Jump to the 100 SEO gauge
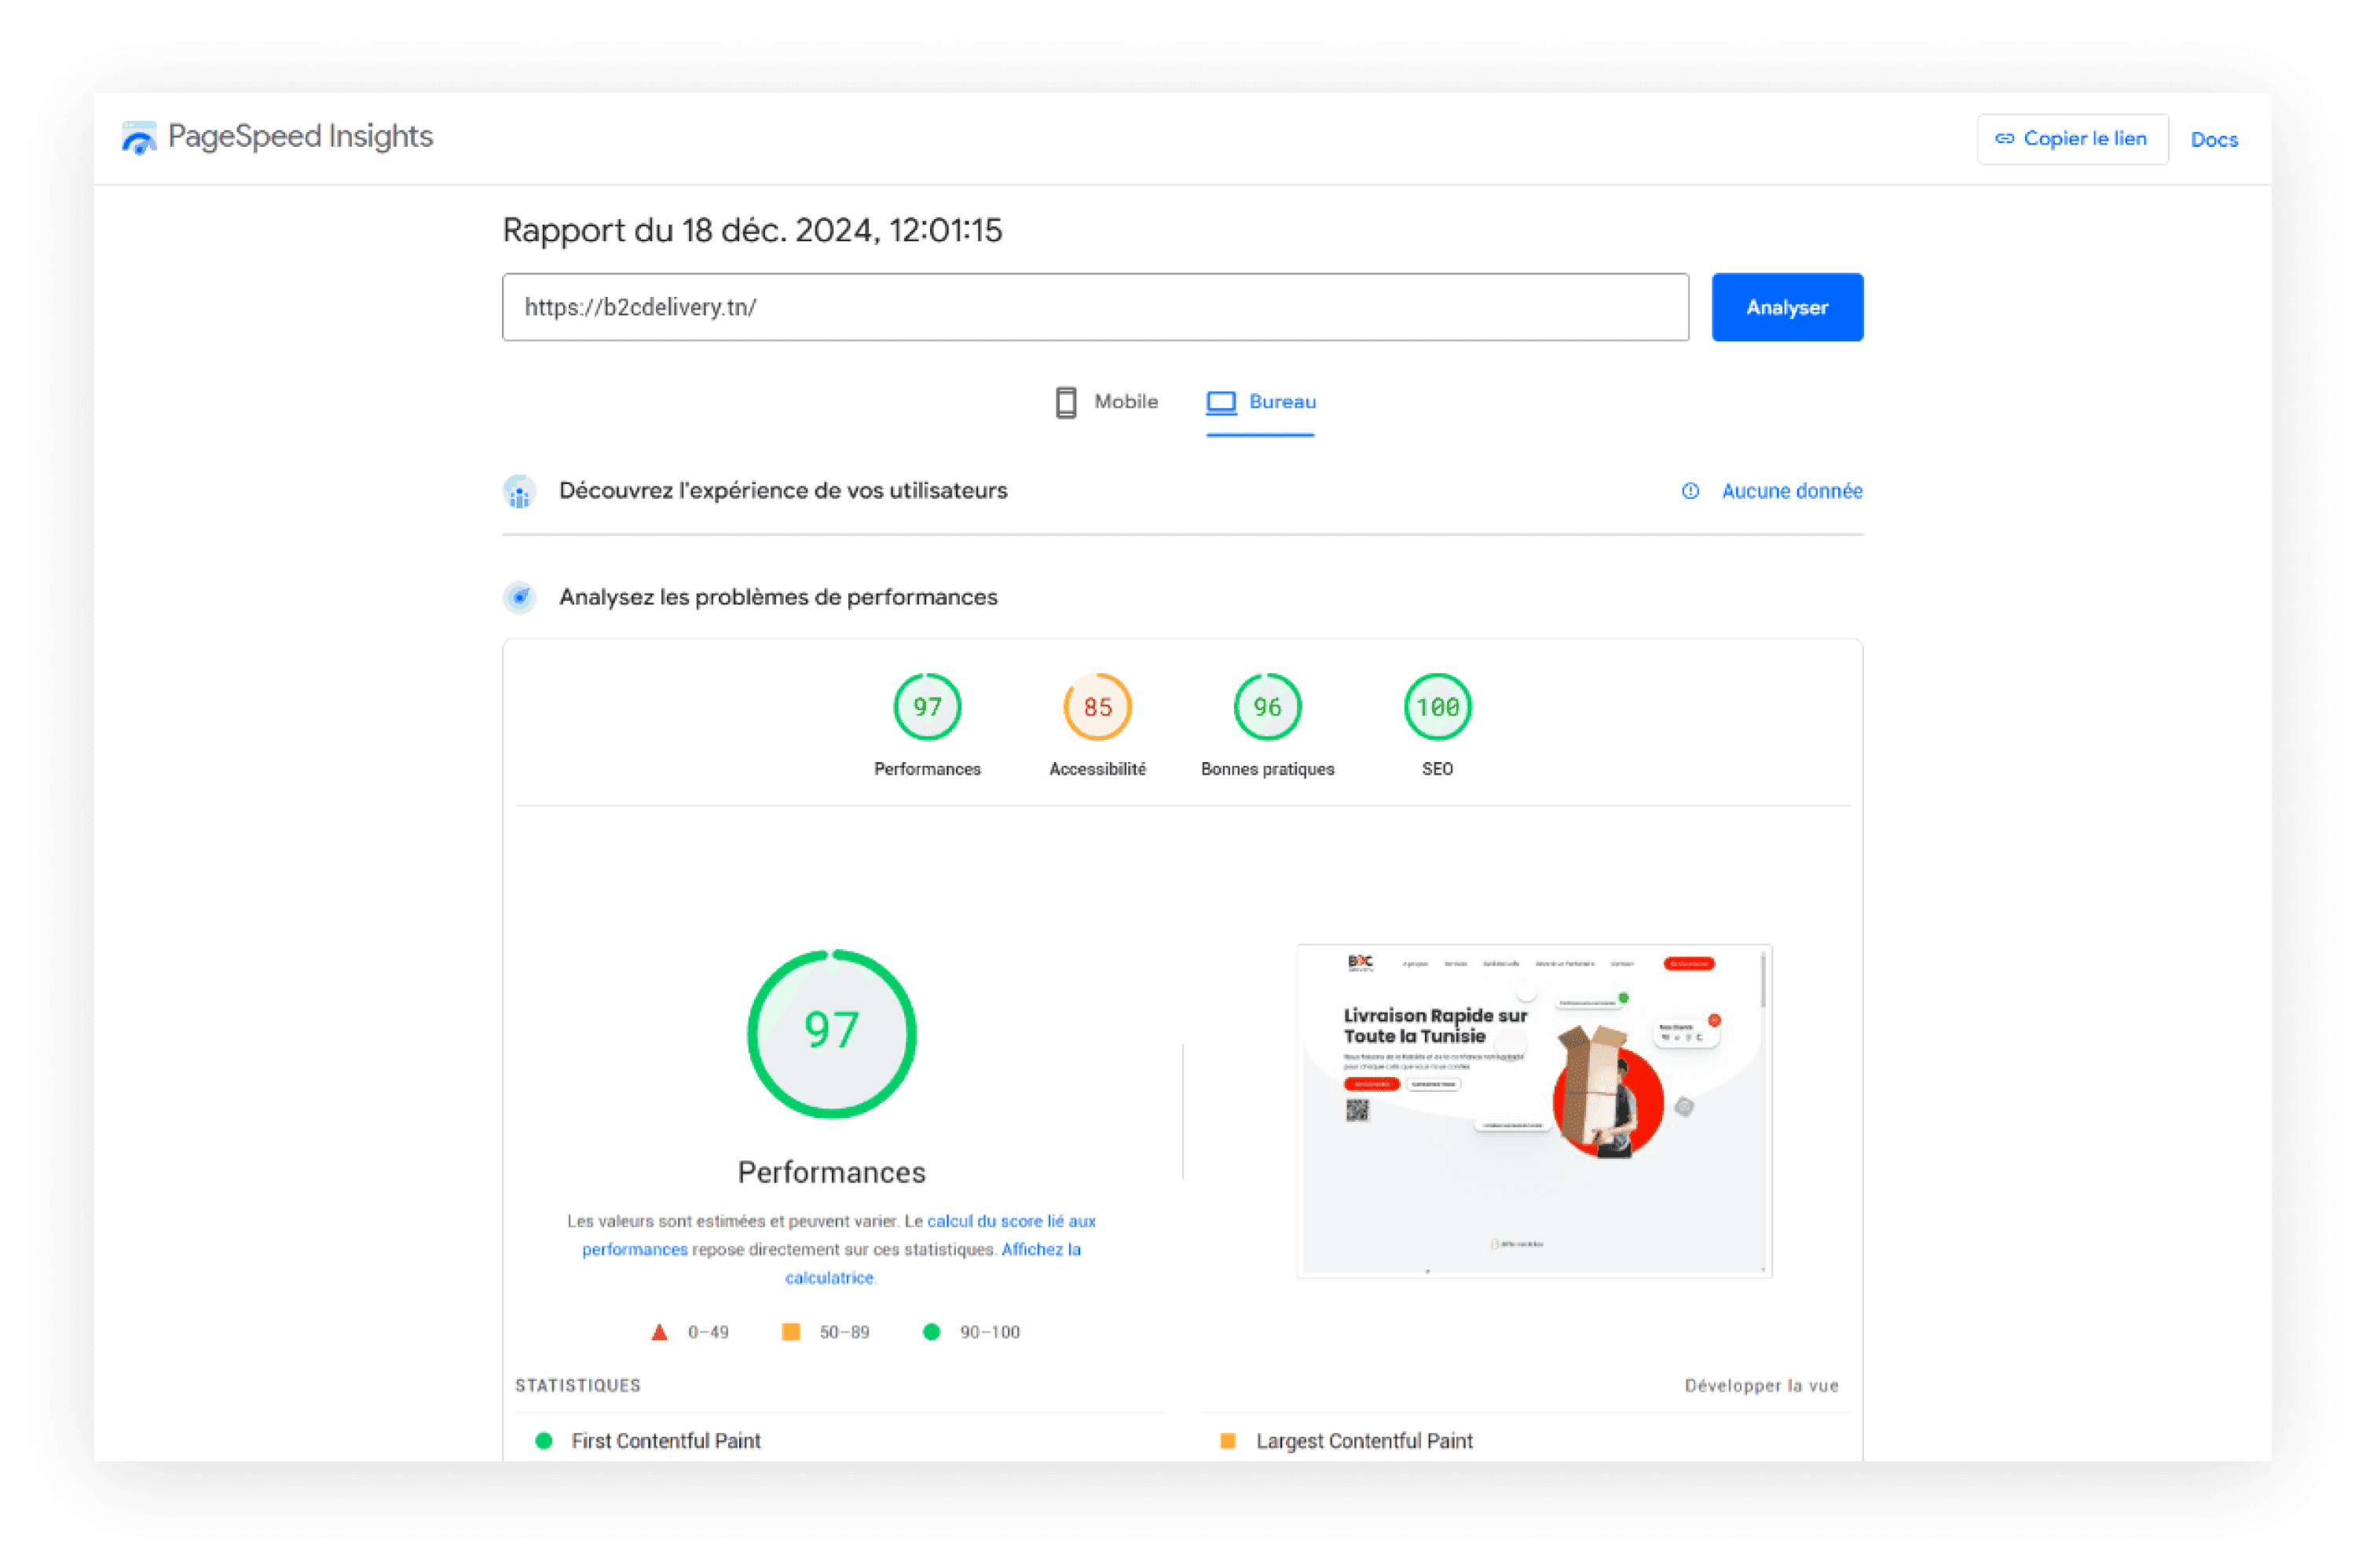The width and height of the screenshot is (2366, 1568). click(x=1437, y=707)
